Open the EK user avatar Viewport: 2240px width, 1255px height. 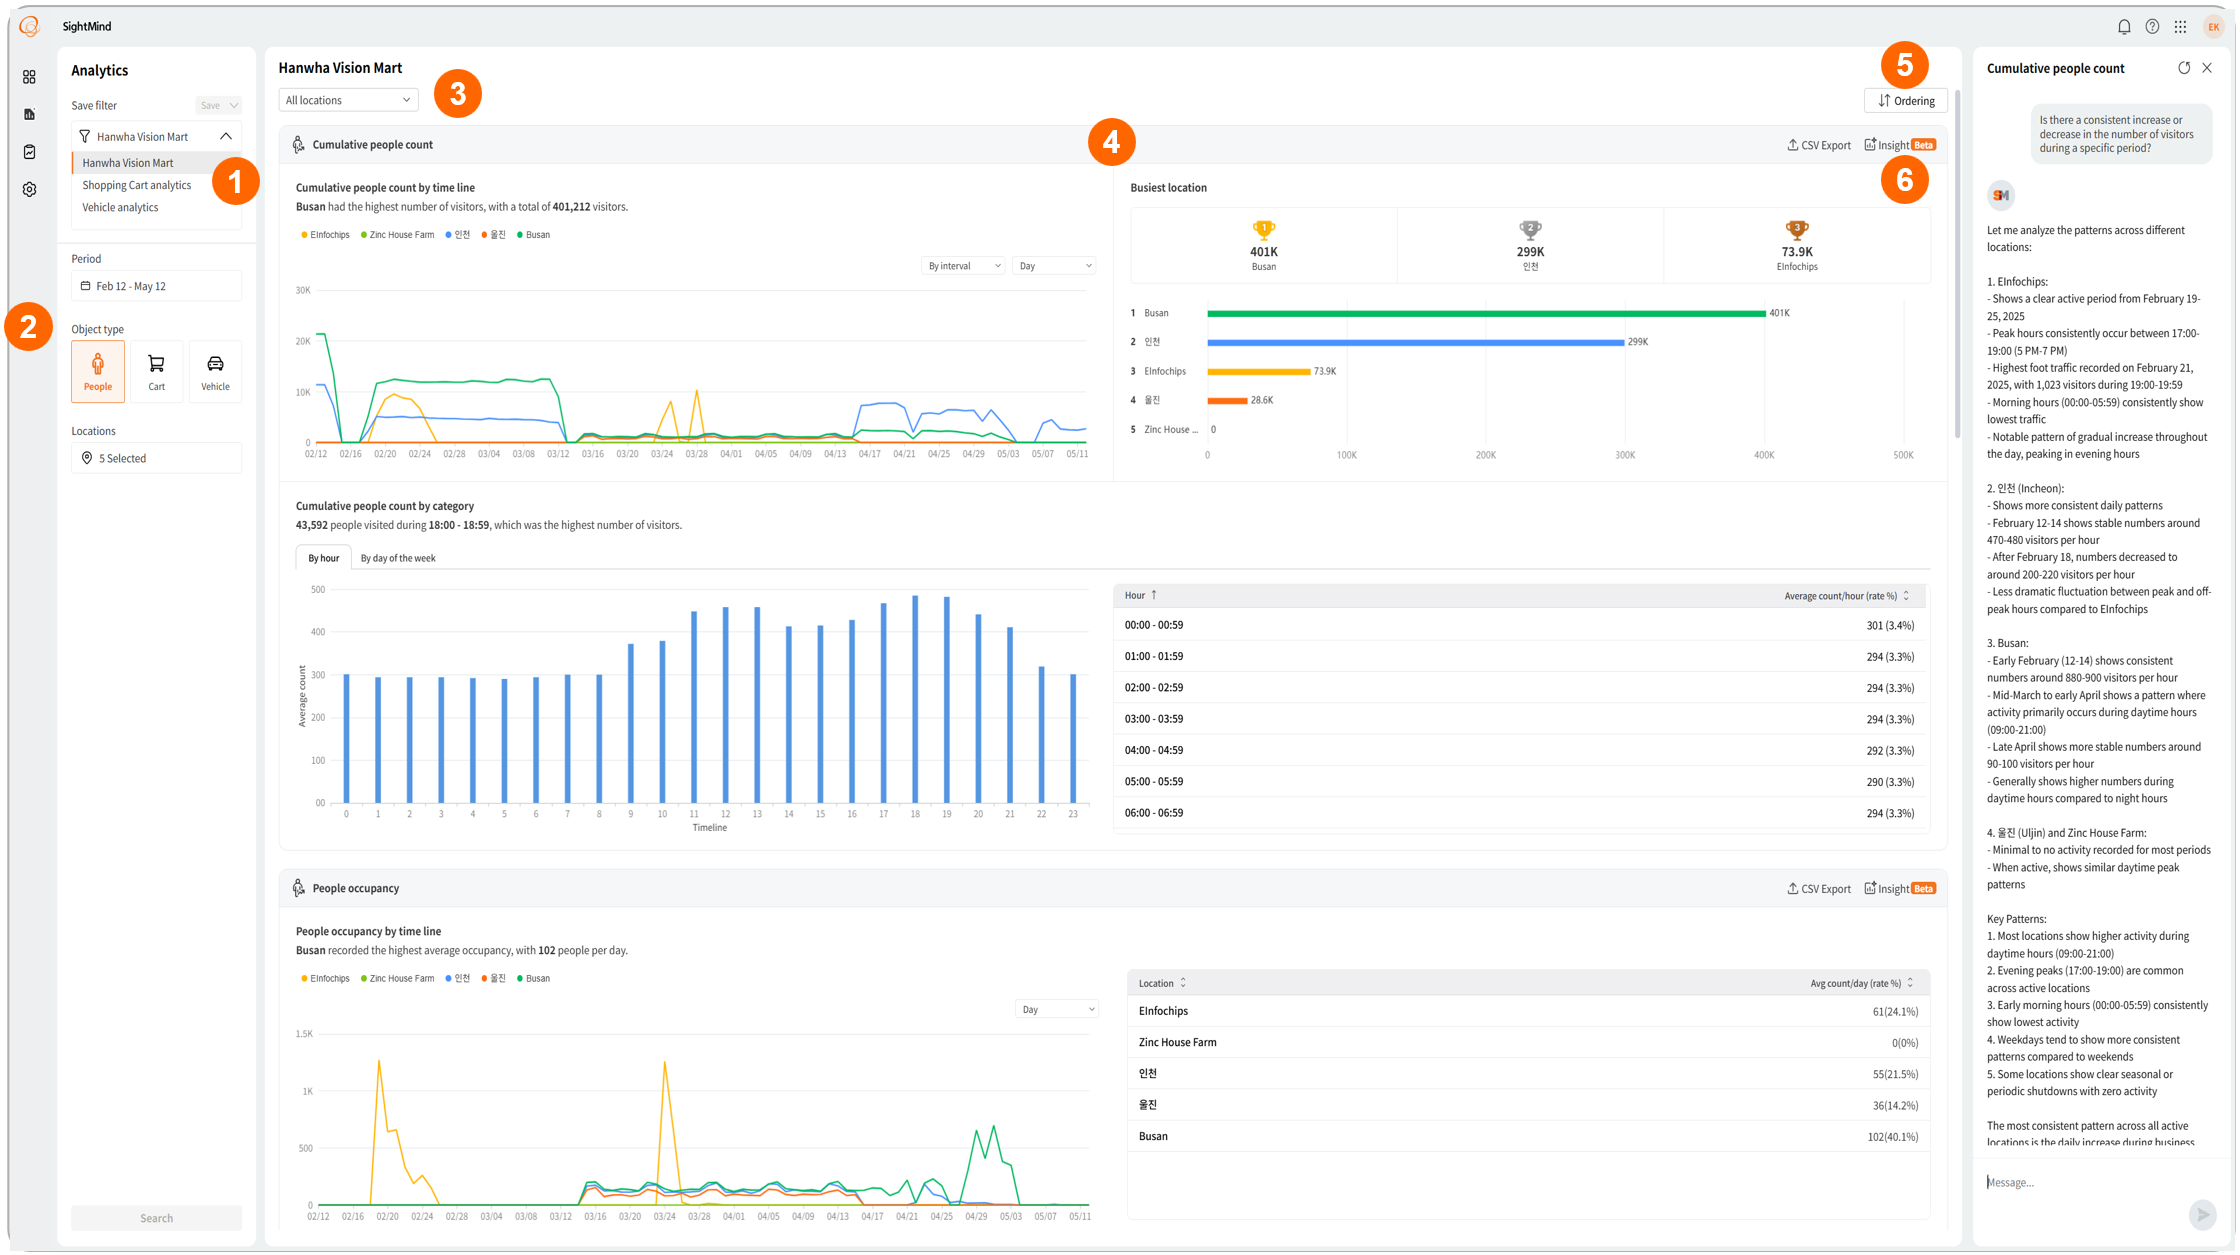click(x=2213, y=27)
